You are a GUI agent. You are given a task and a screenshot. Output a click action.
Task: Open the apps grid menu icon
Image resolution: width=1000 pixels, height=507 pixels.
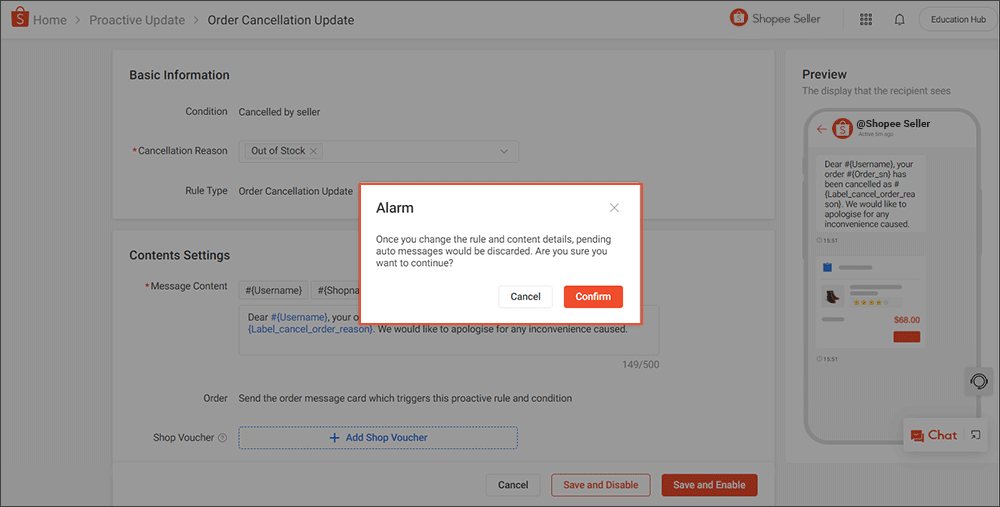click(x=865, y=19)
